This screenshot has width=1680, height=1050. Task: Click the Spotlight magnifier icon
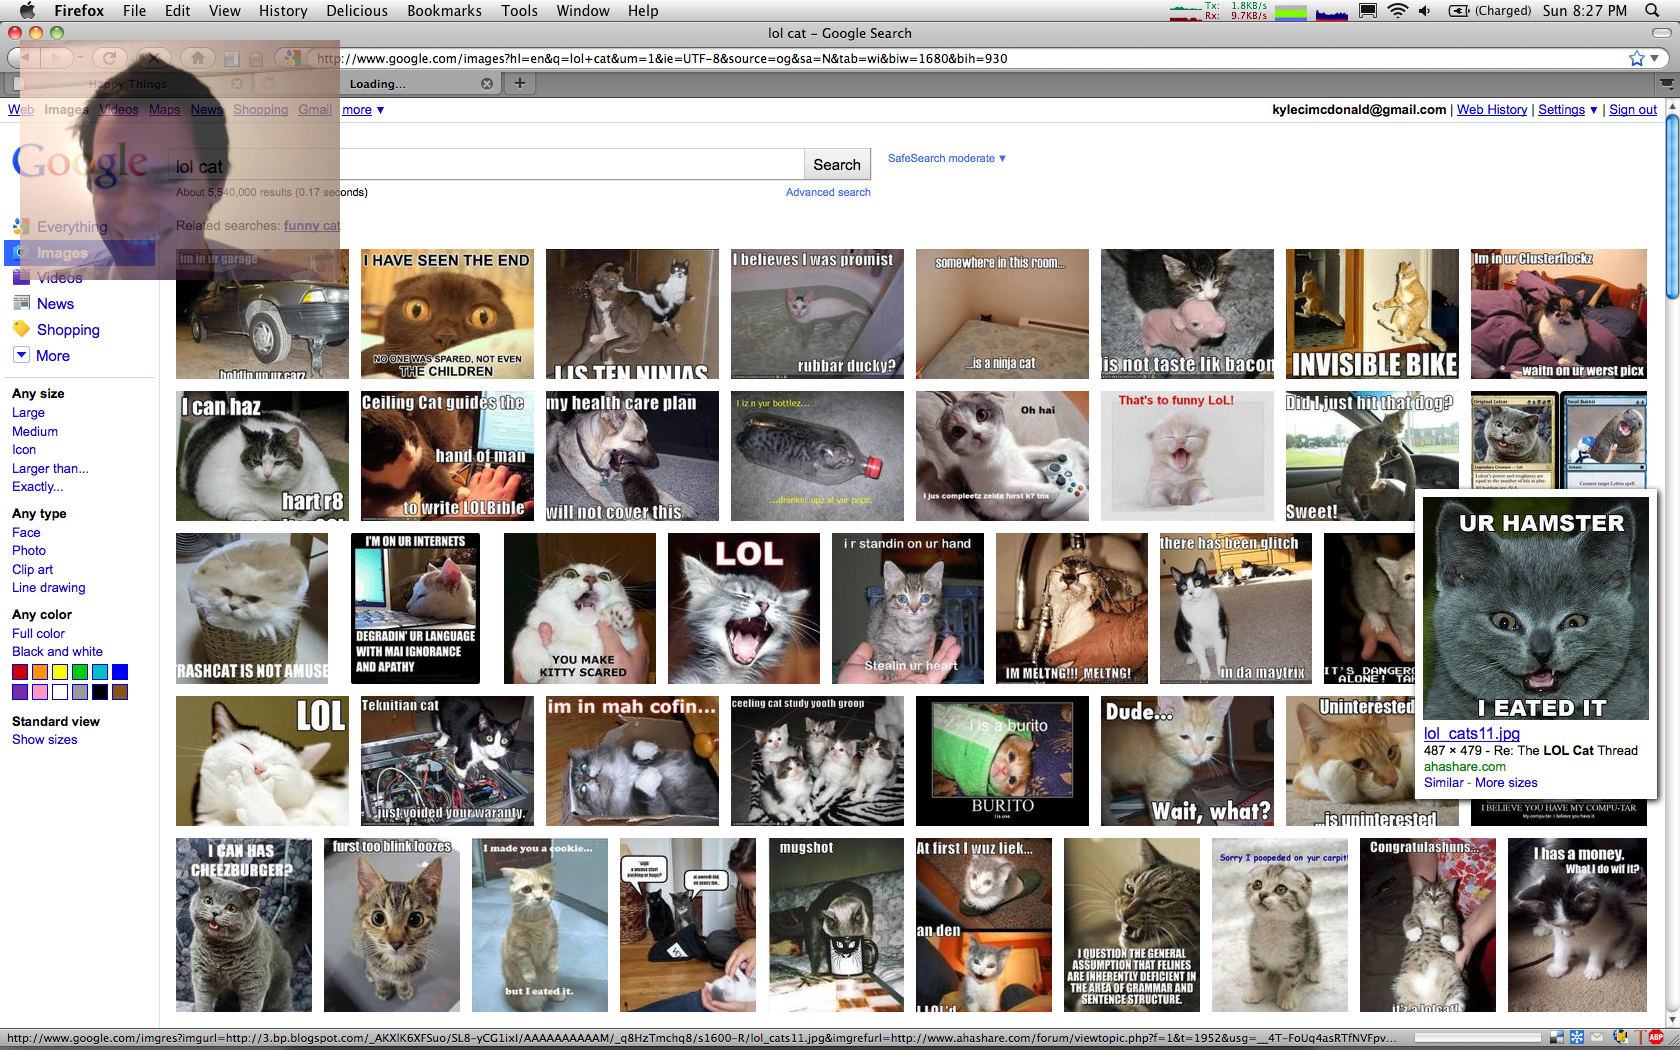pyautogui.click(x=1652, y=11)
